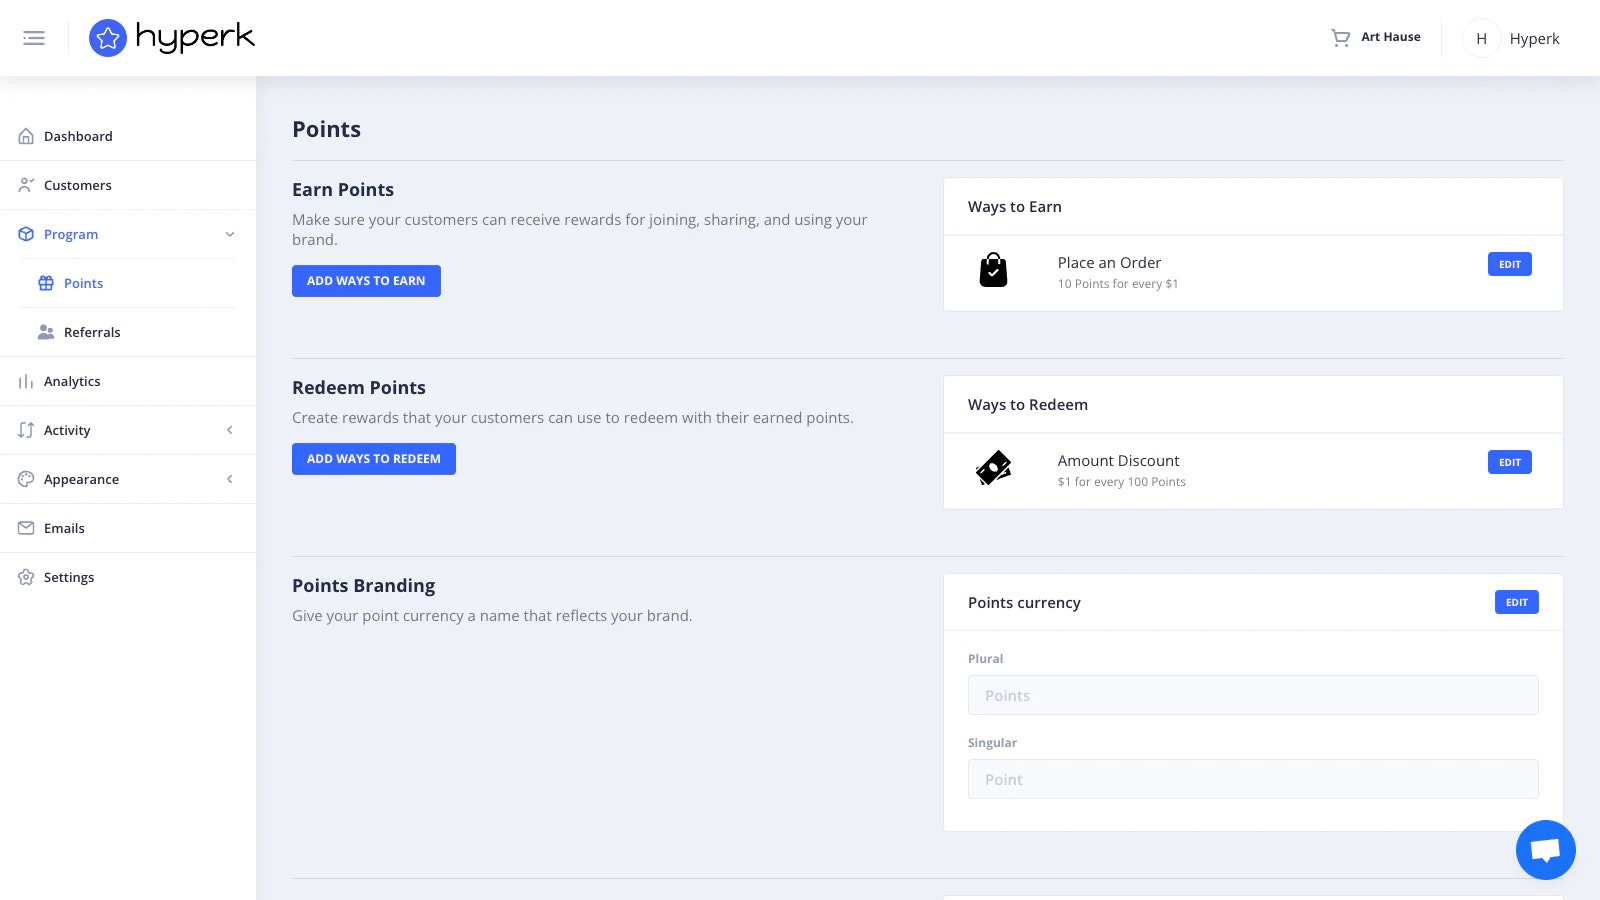Click the Analytics bar chart icon

[26, 381]
